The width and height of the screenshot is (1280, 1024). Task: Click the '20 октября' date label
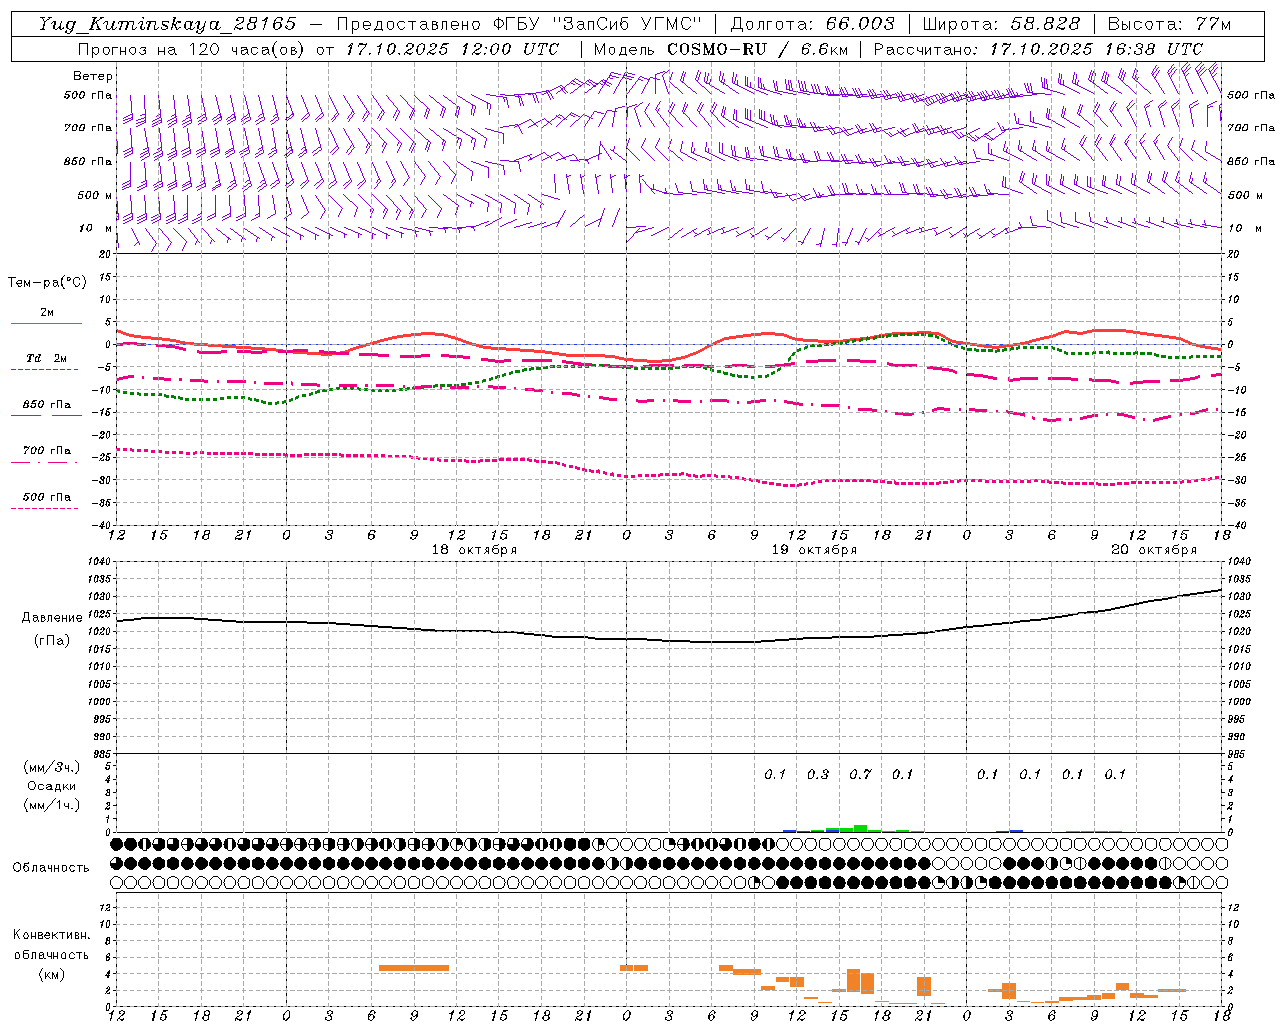coord(1154,550)
